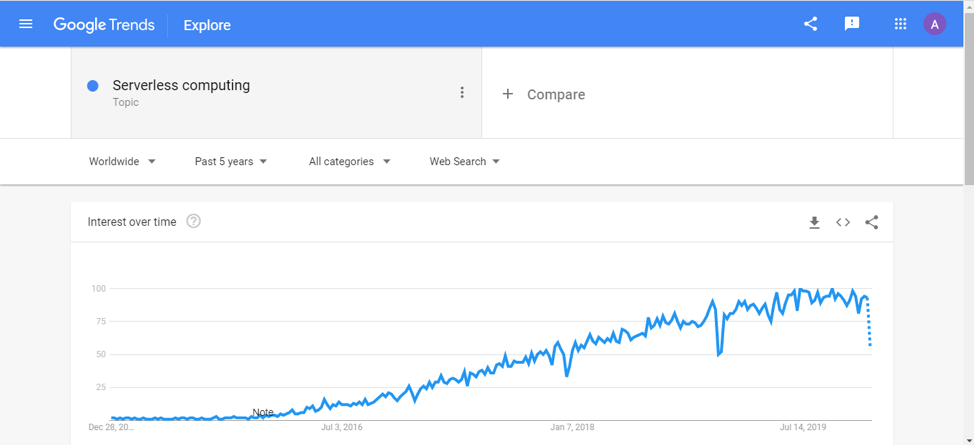Share the Interest over time chart
This screenshot has height=445, width=974.
[872, 222]
